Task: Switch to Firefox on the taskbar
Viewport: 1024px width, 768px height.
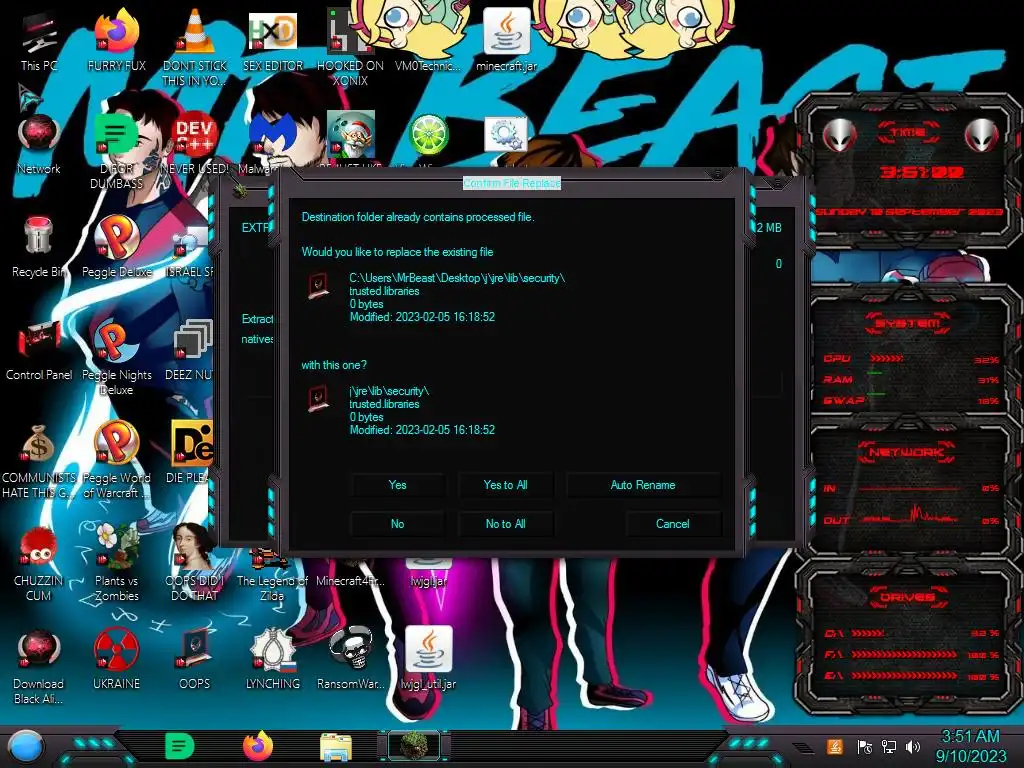Action: tap(258, 746)
